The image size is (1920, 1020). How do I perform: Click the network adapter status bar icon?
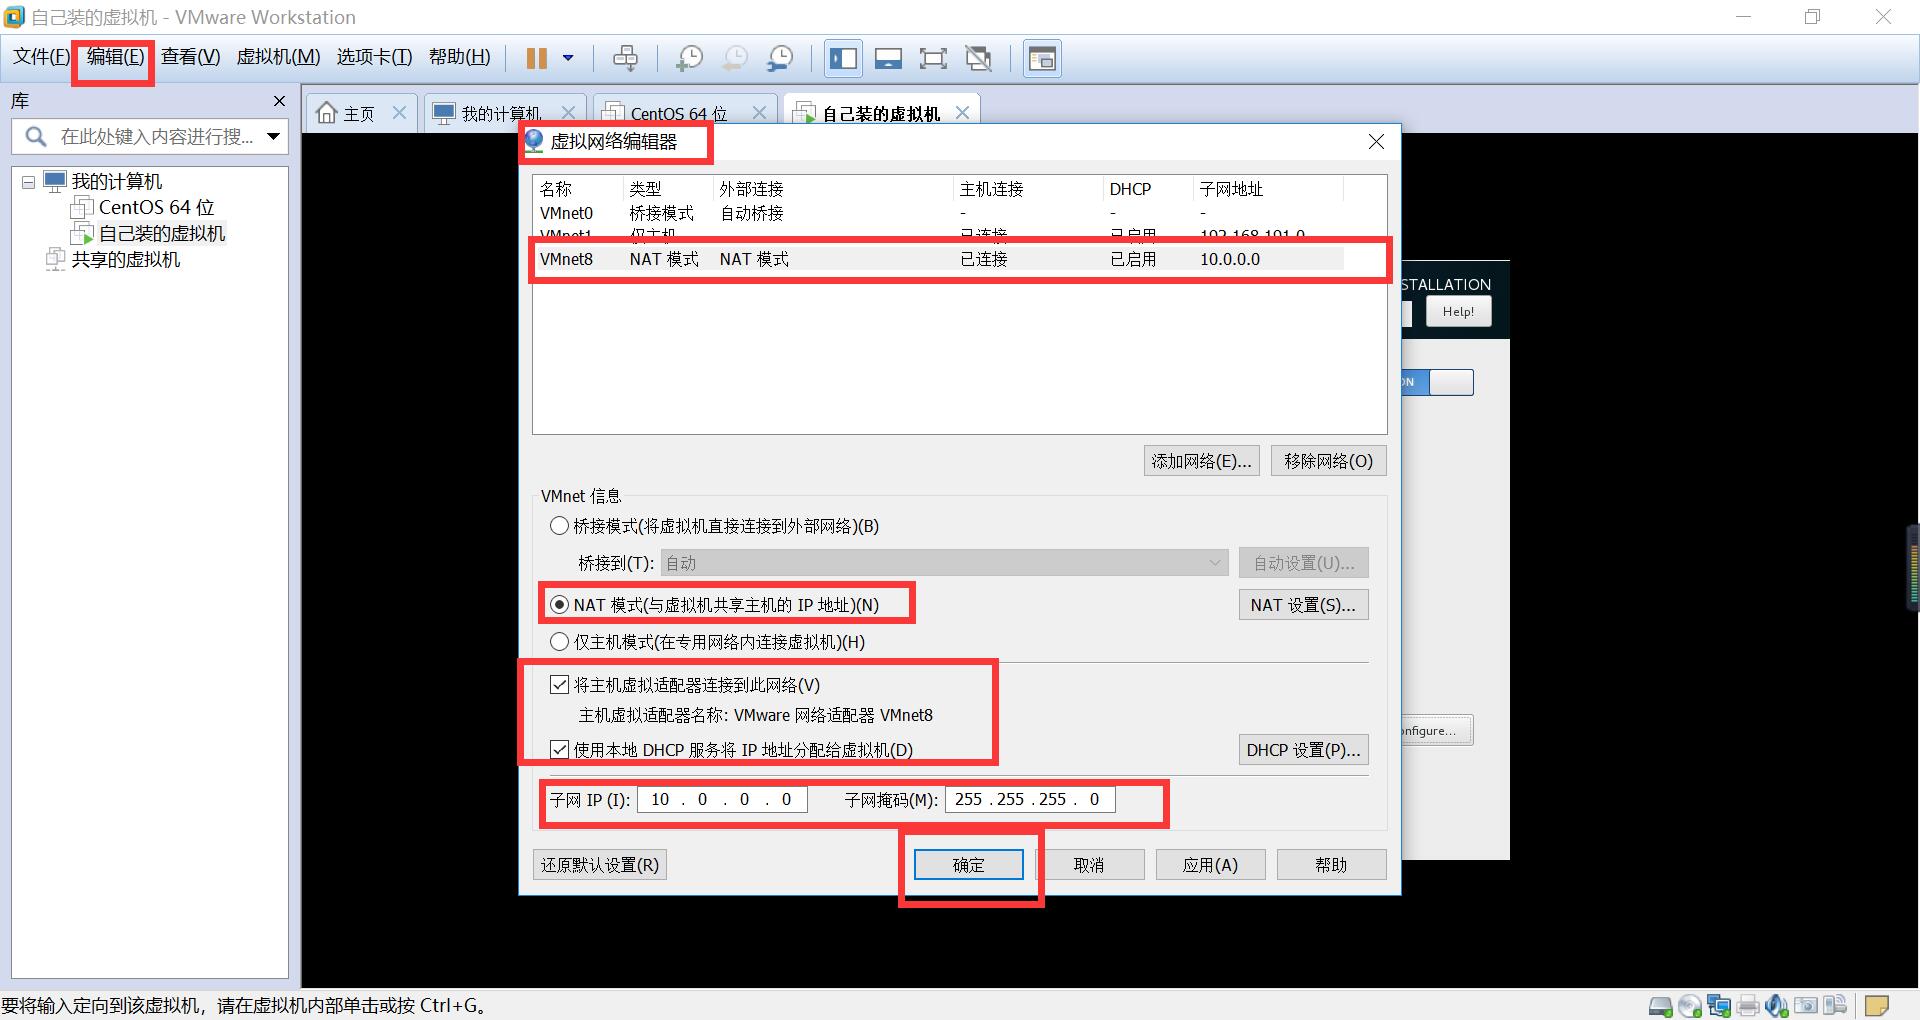1719,1006
